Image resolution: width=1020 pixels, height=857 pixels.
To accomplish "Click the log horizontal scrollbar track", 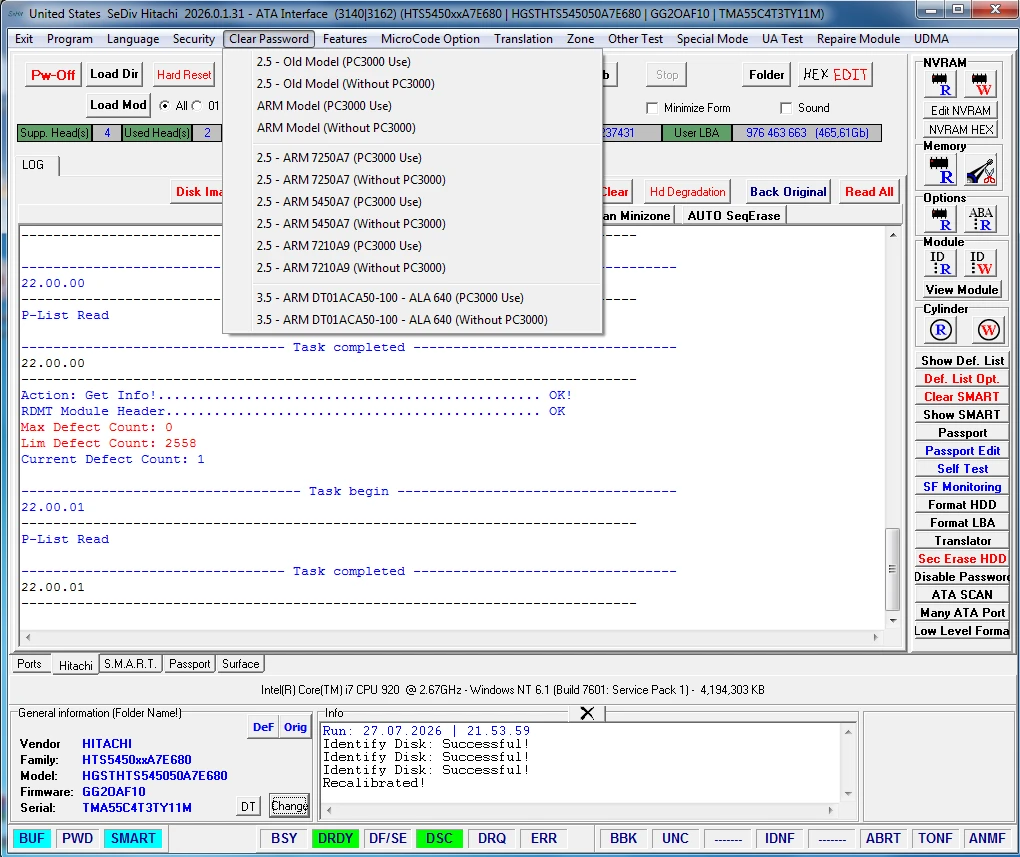I will click(x=451, y=637).
